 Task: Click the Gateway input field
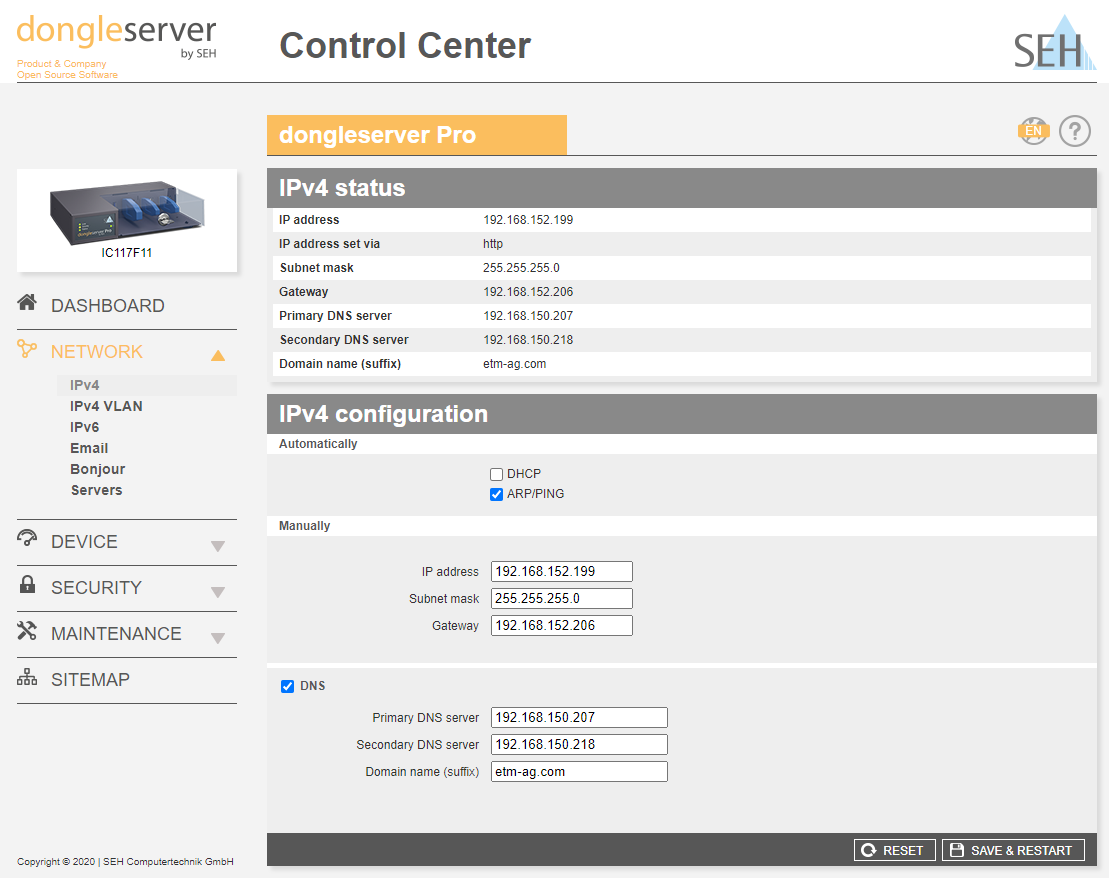click(562, 625)
